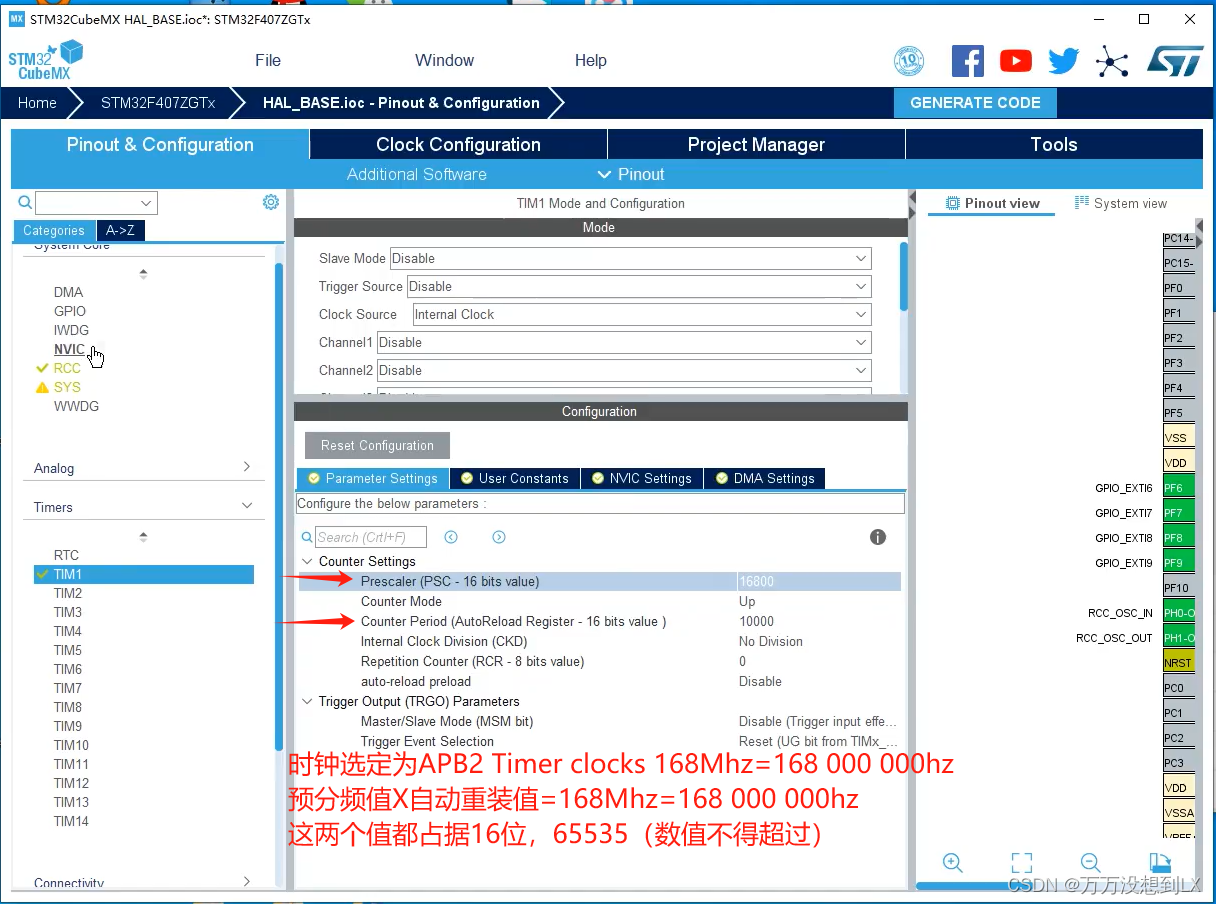Click the ST community network icon
The width and height of the screenshot is (1216, 904).
tap(1112, 61)
